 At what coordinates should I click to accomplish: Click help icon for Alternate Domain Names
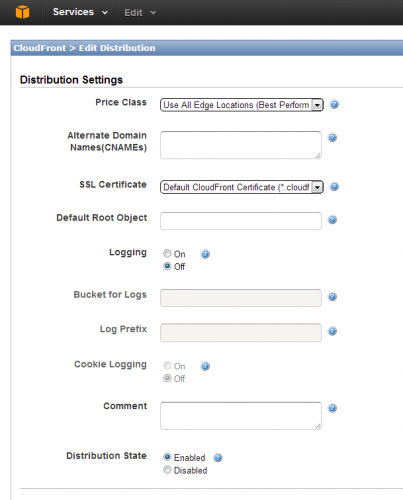332,137
